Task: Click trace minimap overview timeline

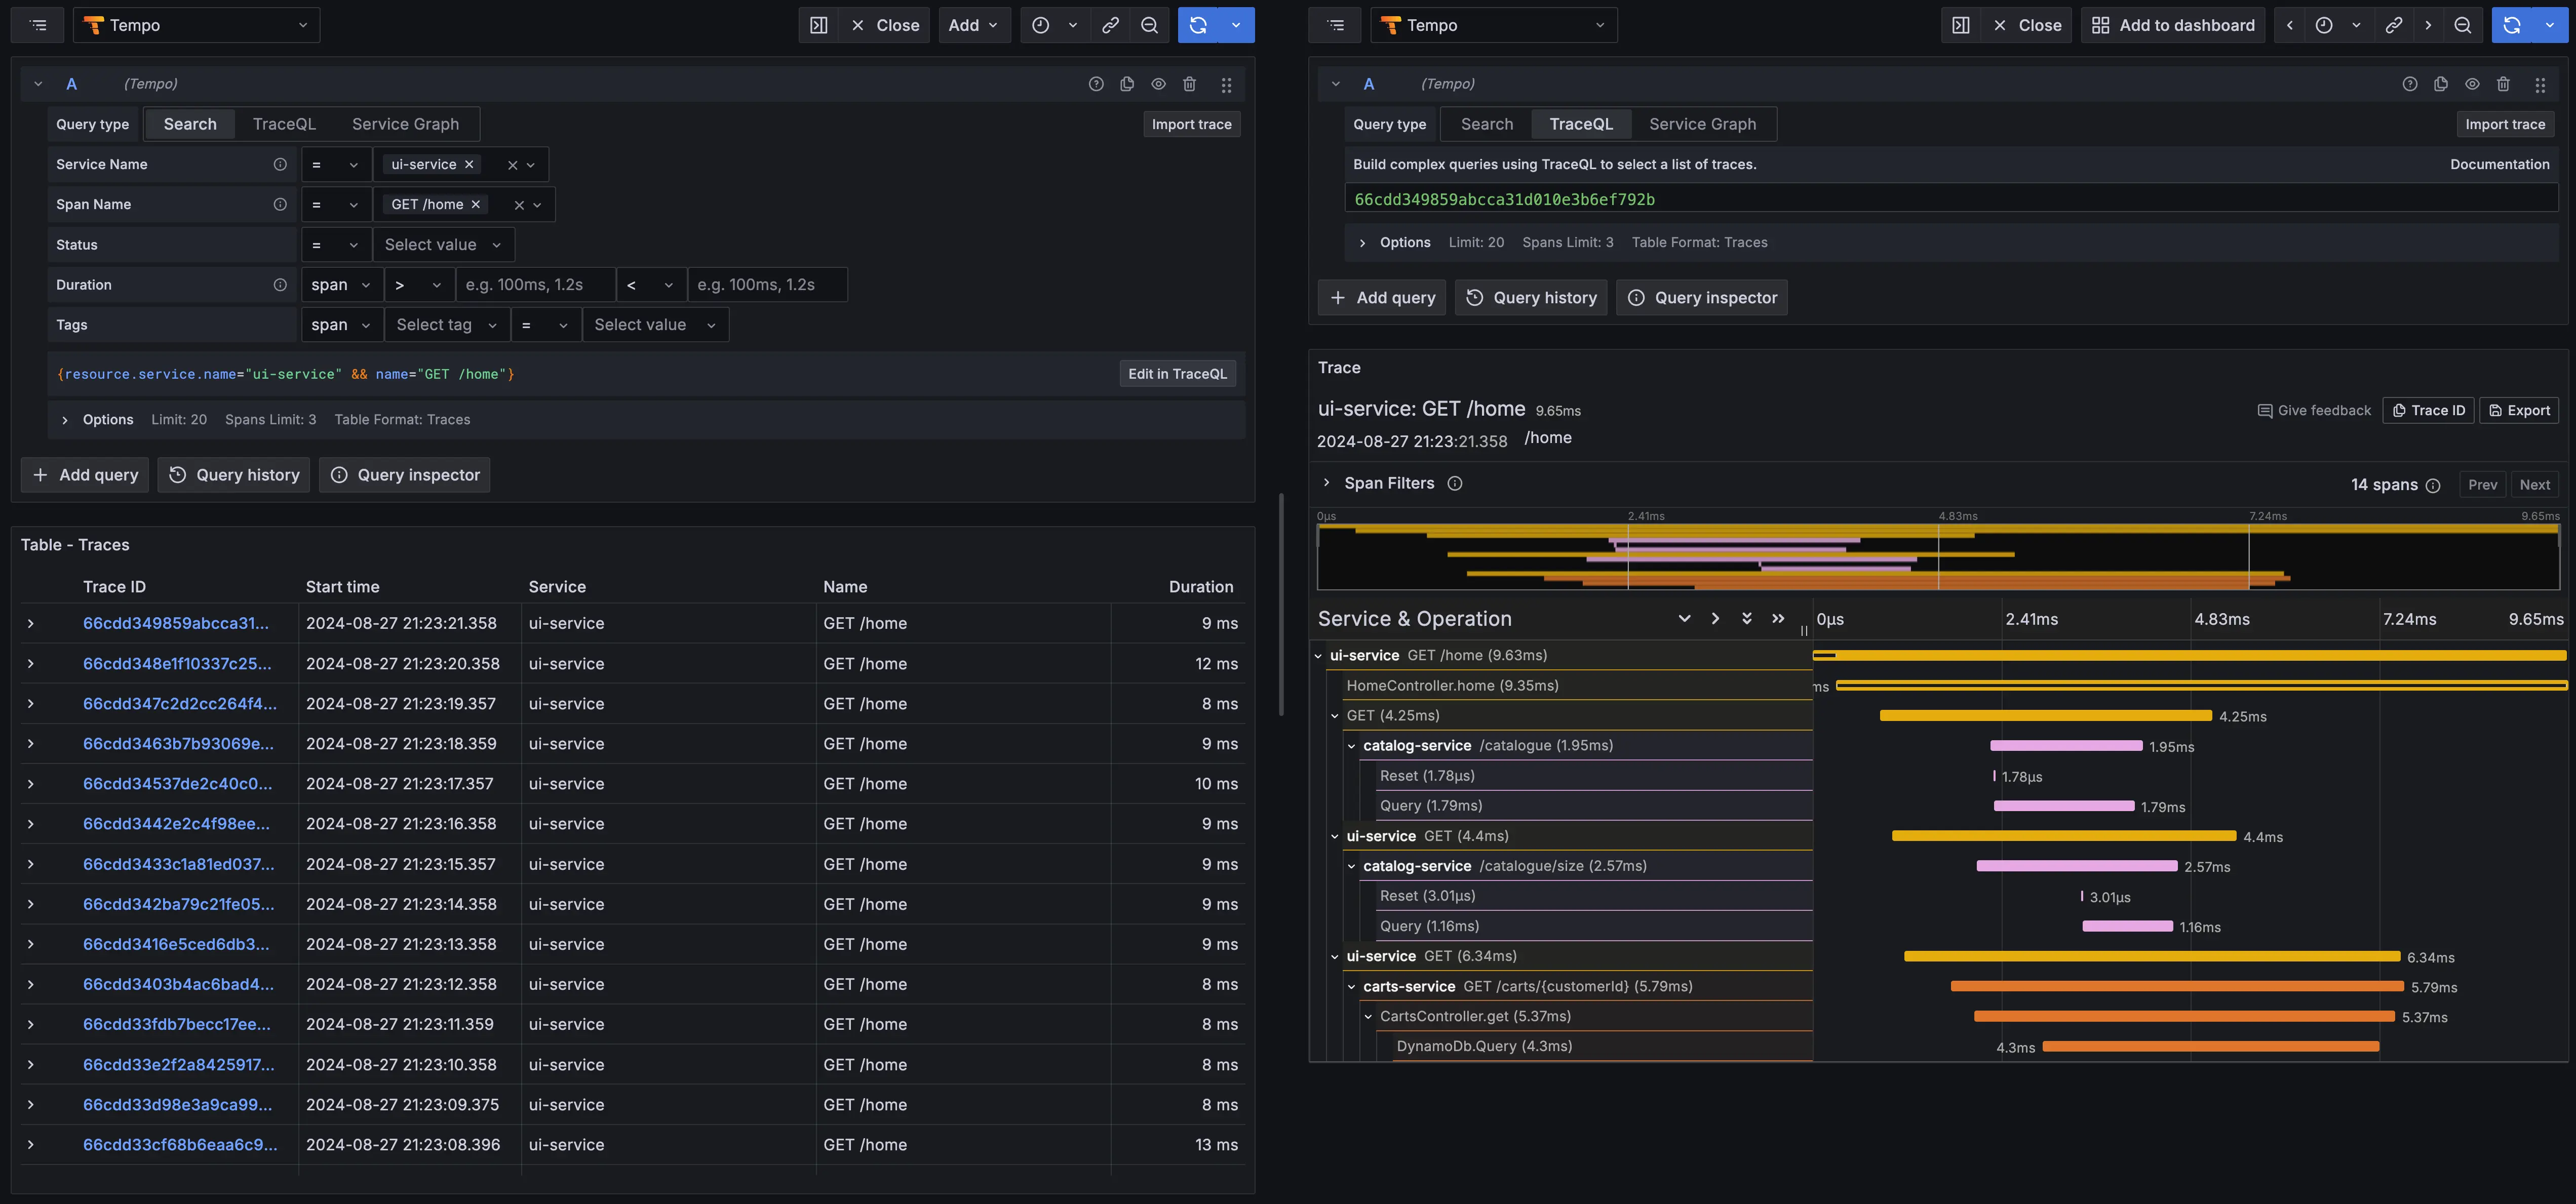Action: [1937, 557]
